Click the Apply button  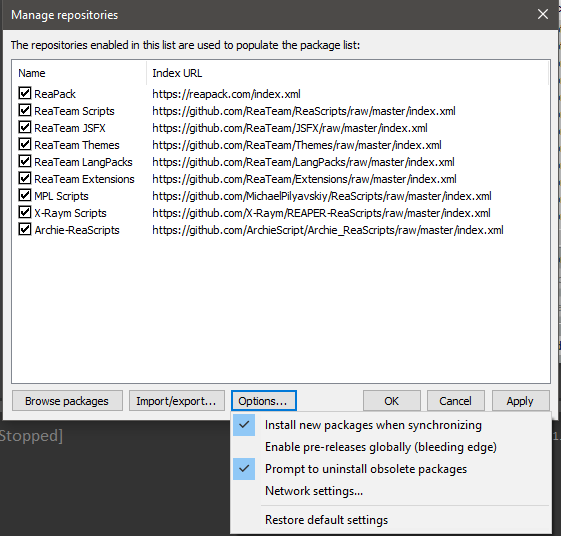point(520,401)
